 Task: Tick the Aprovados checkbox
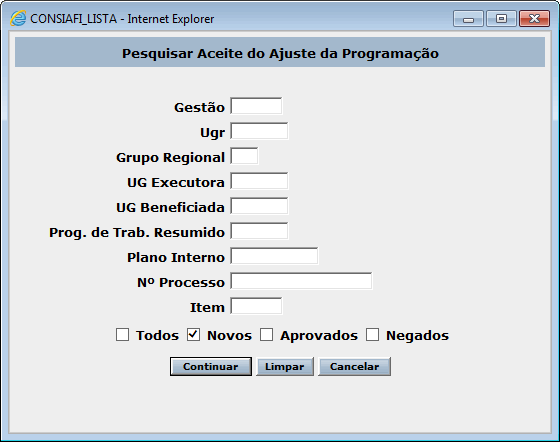pos(266,335)
